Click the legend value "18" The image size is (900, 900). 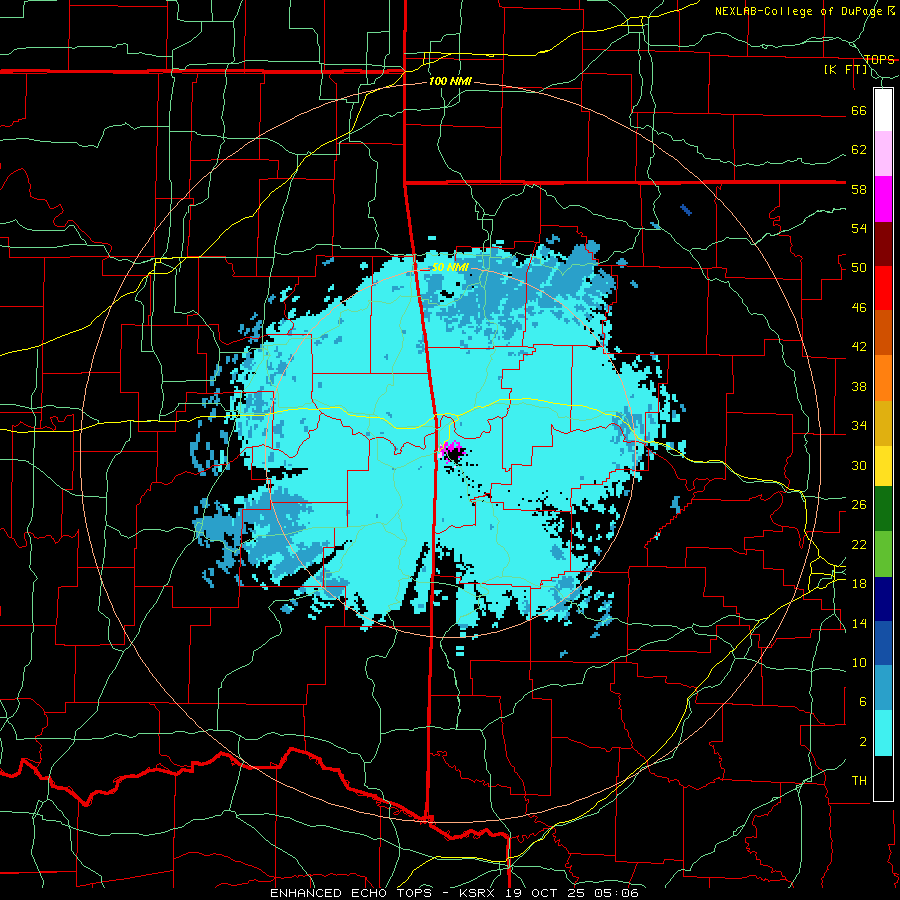(859, 584)
